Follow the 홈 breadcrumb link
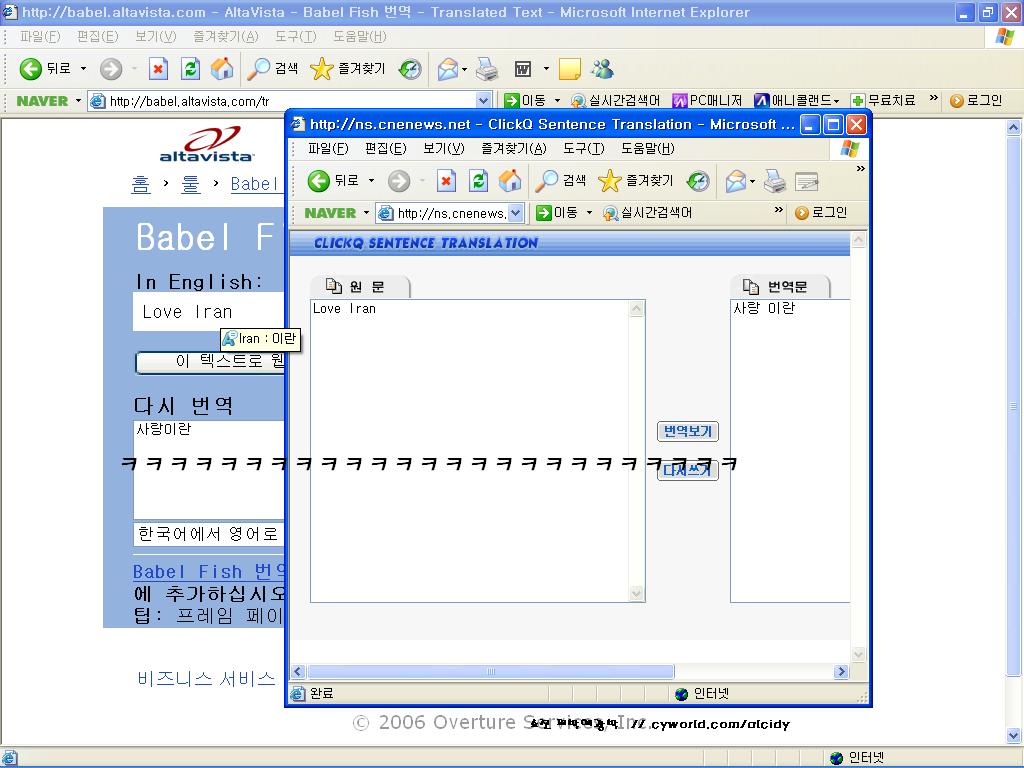Image resolution: width=1024 pixels, height=768 pixels. point(140,184)
